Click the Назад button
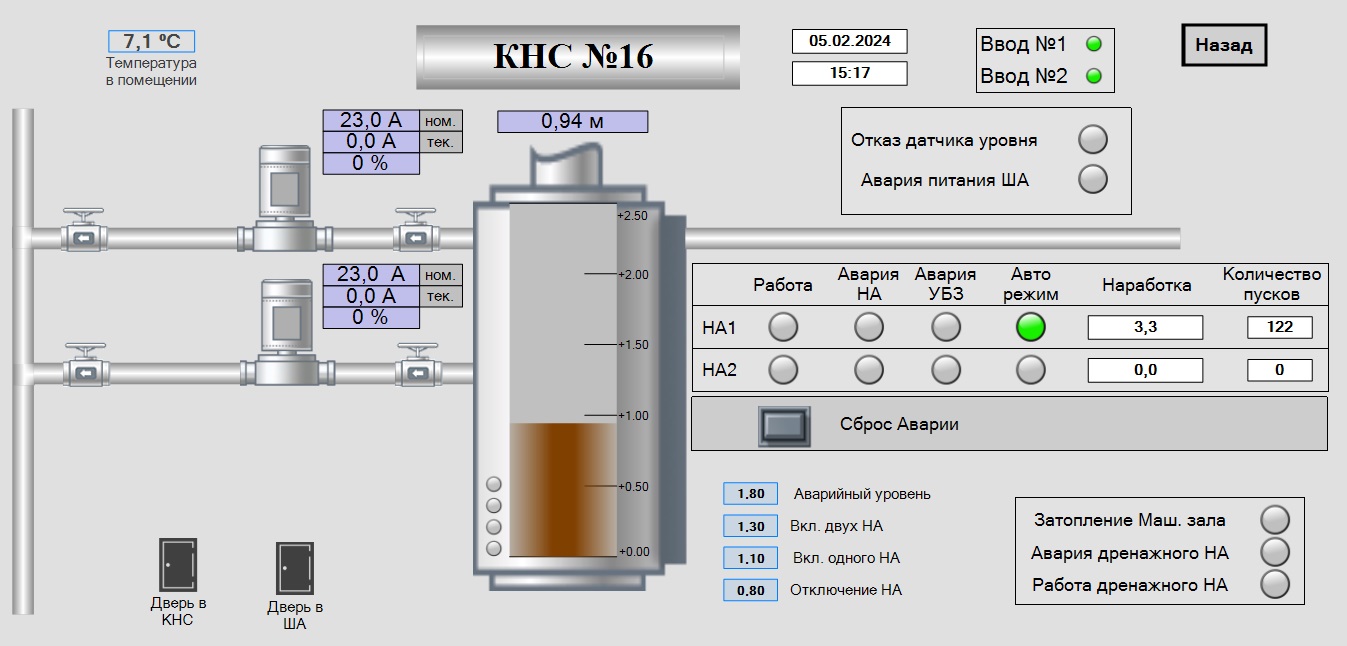 coord(1224,45)
